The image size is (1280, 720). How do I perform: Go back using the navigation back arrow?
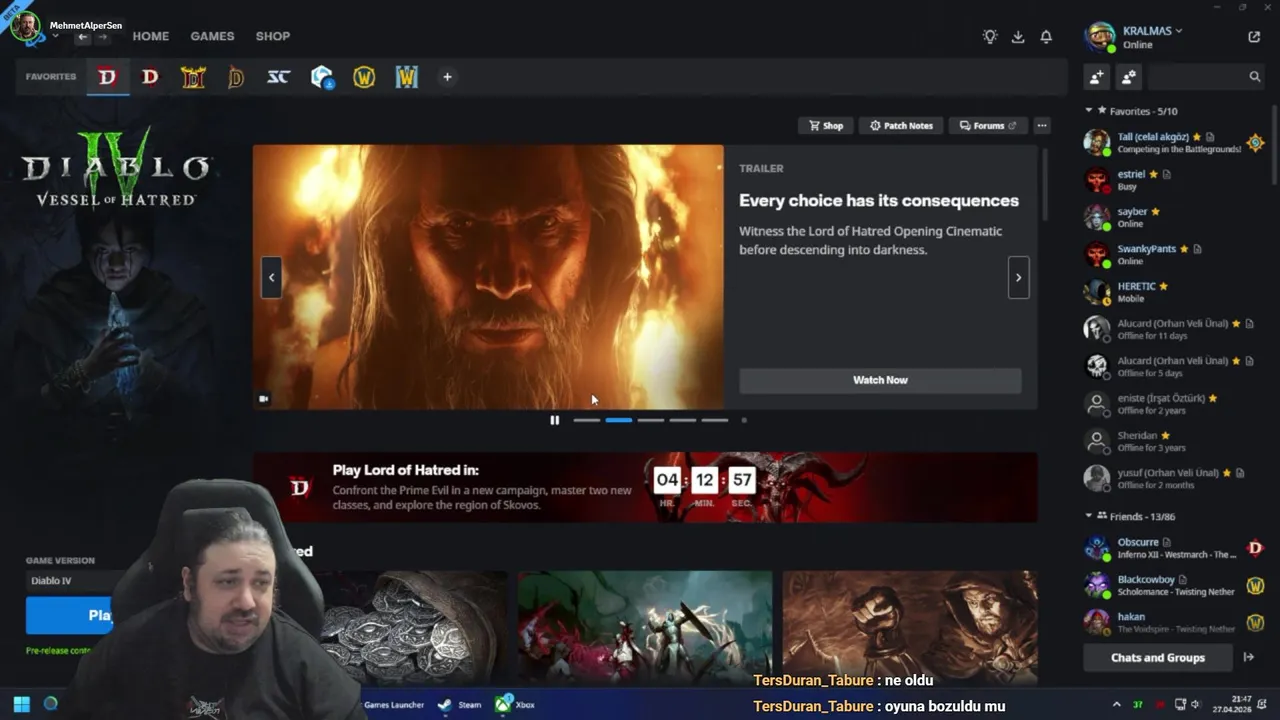coord(83,37)
